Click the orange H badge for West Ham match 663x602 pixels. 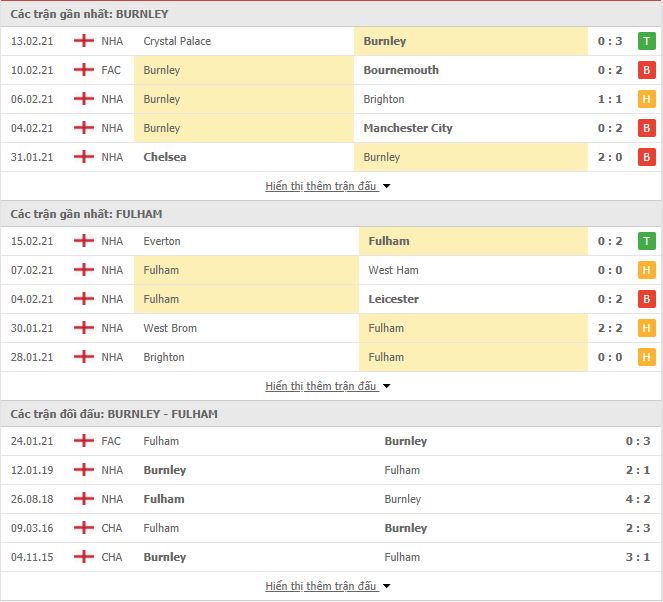[647, 270]
